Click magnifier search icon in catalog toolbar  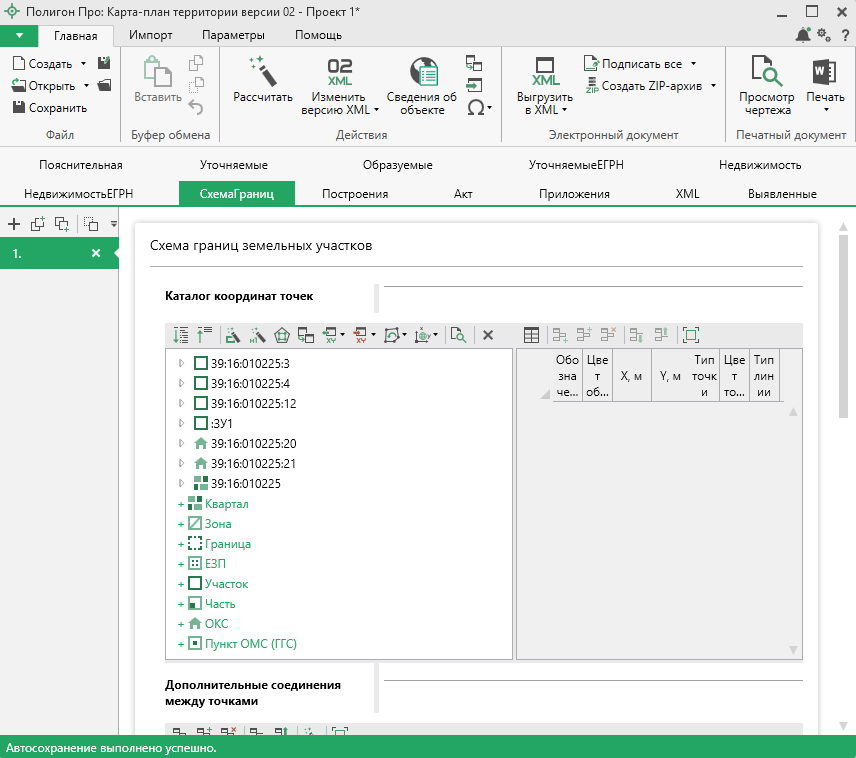click(x=458, y=335)
